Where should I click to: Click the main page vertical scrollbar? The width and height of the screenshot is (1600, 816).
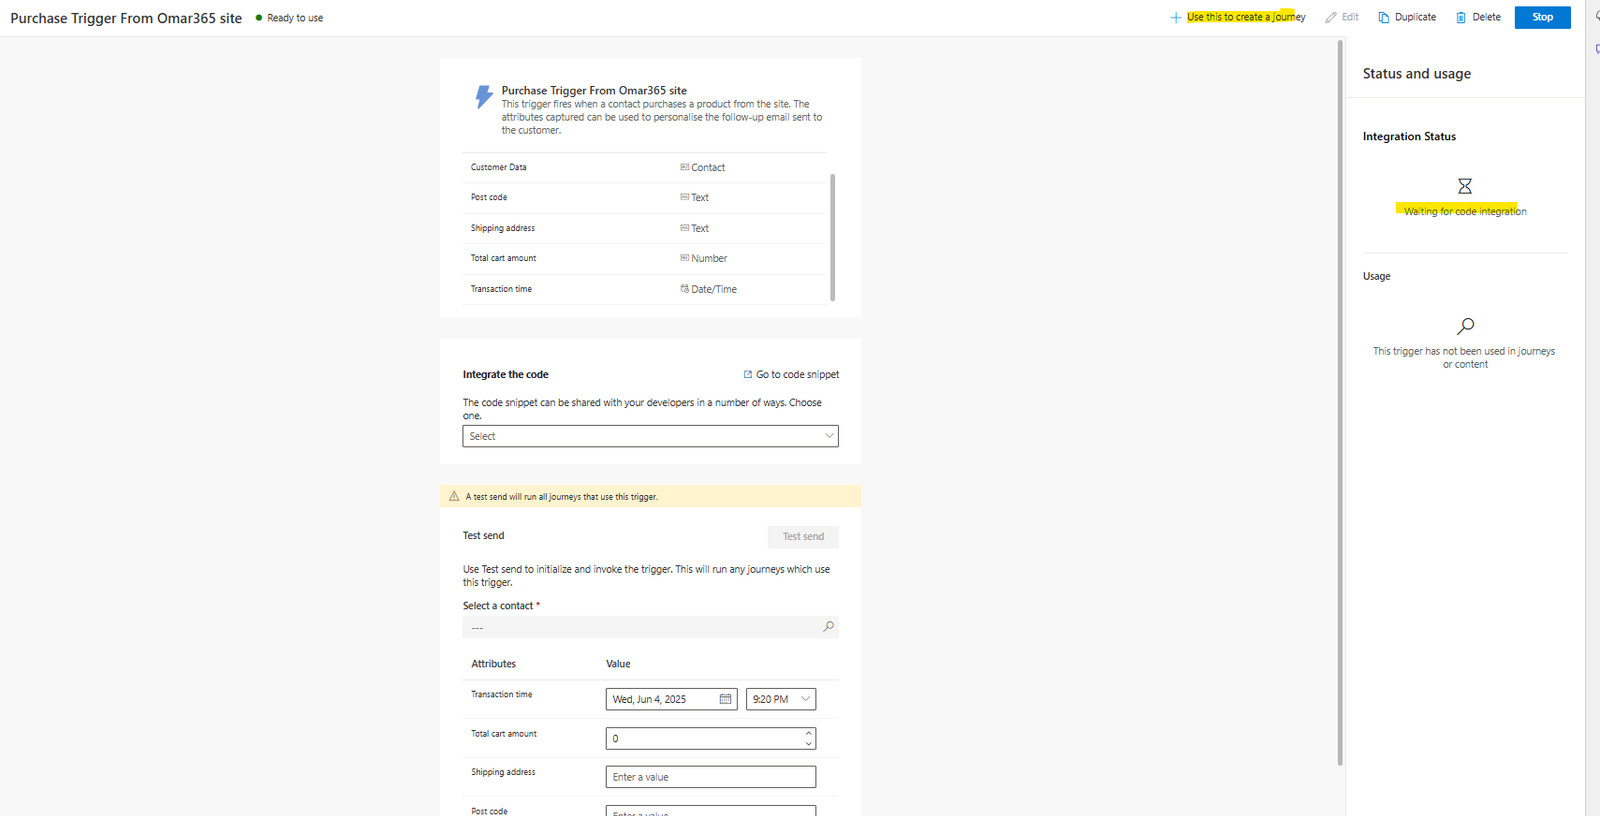[1340, 403]
